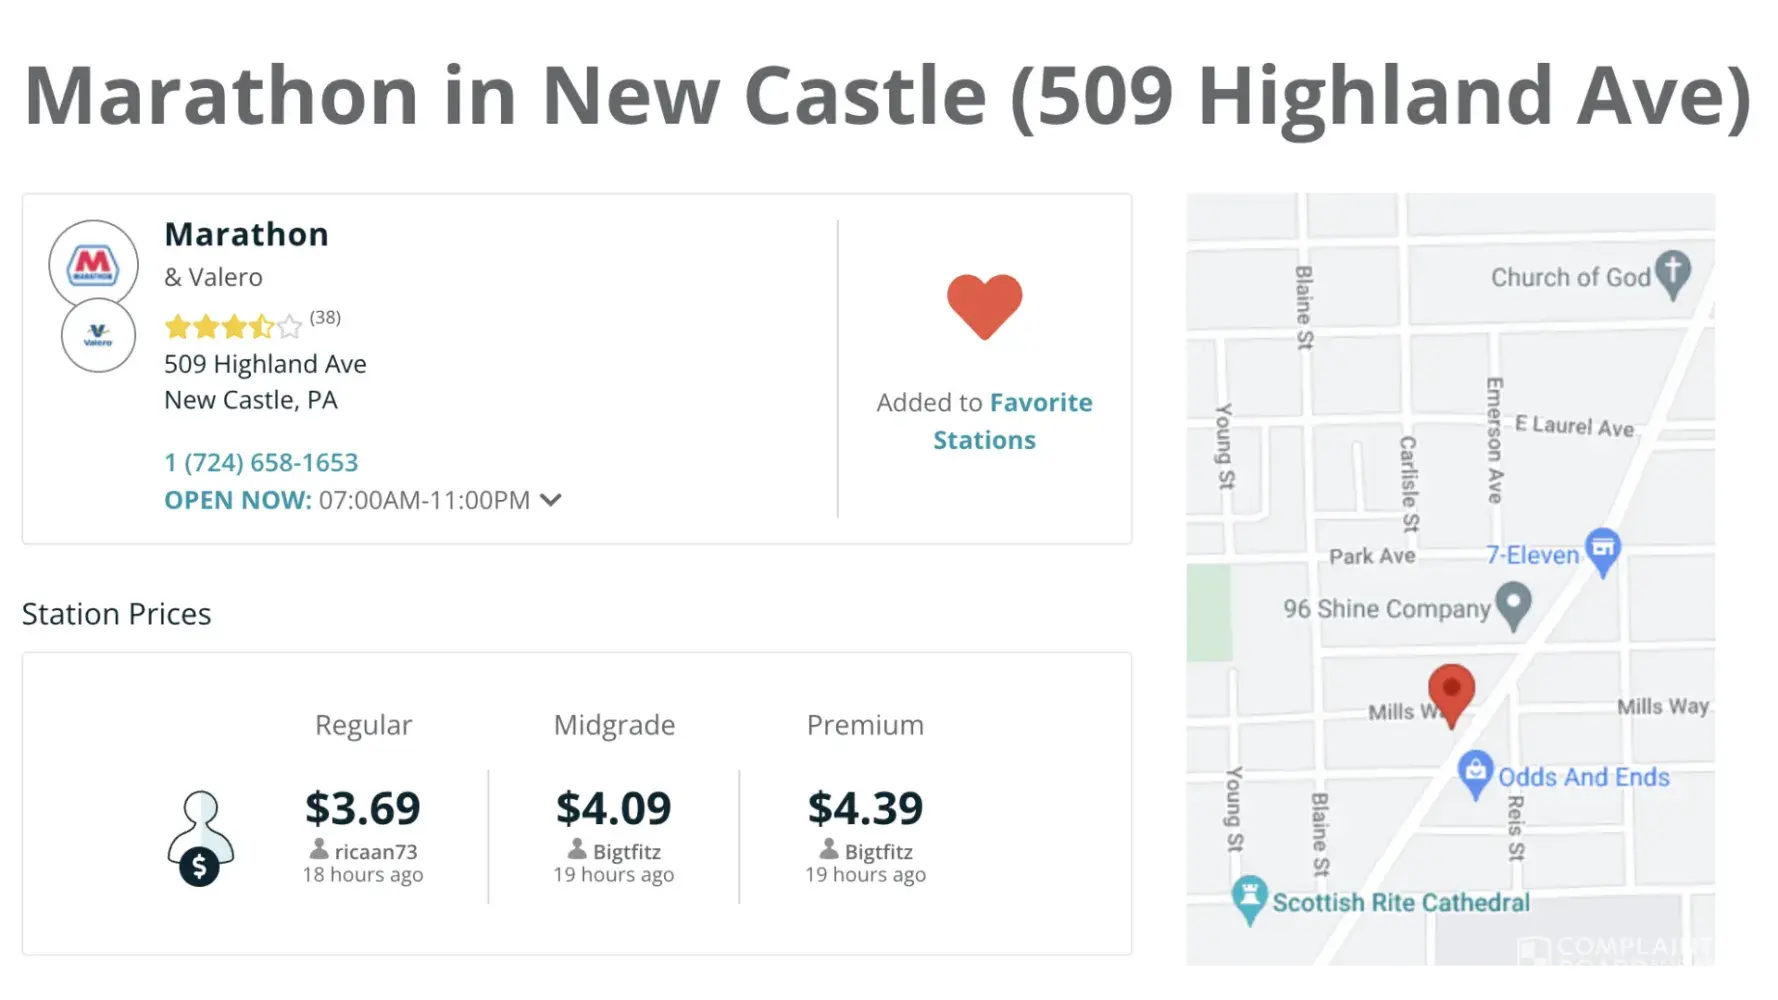
Task: Expand the open hours chevron
Action: [551, 500]
